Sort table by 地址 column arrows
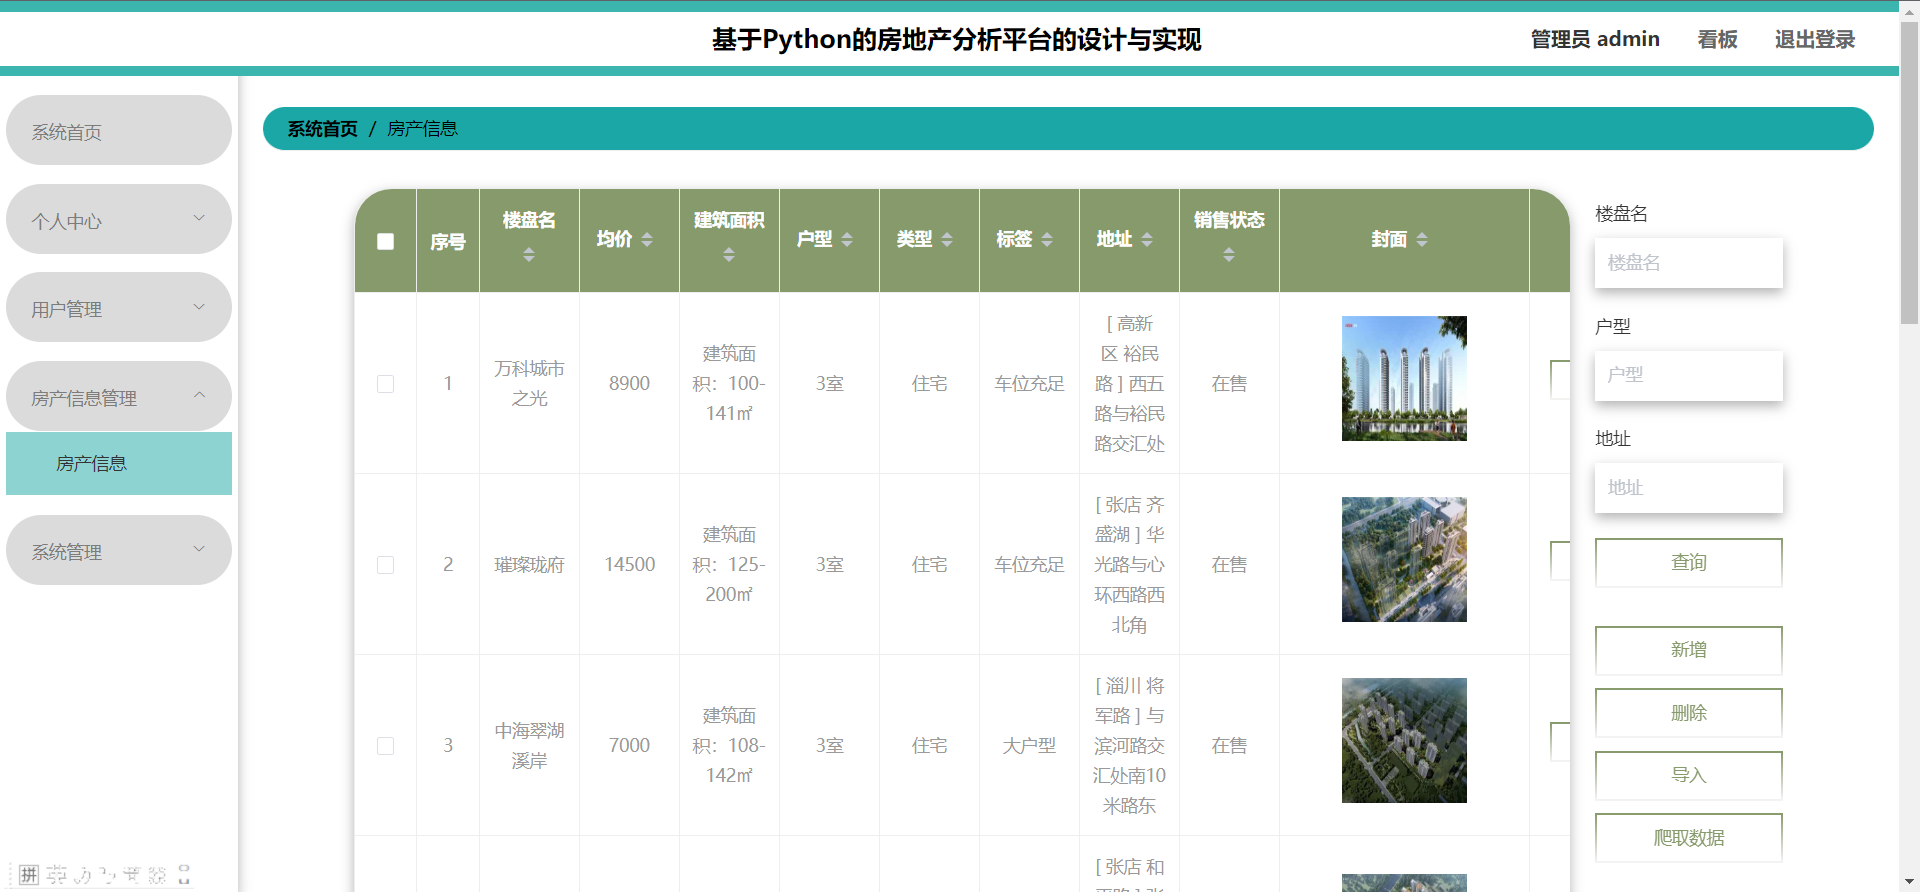This screenshot has height=892, width=1920. click(1147, 240)
